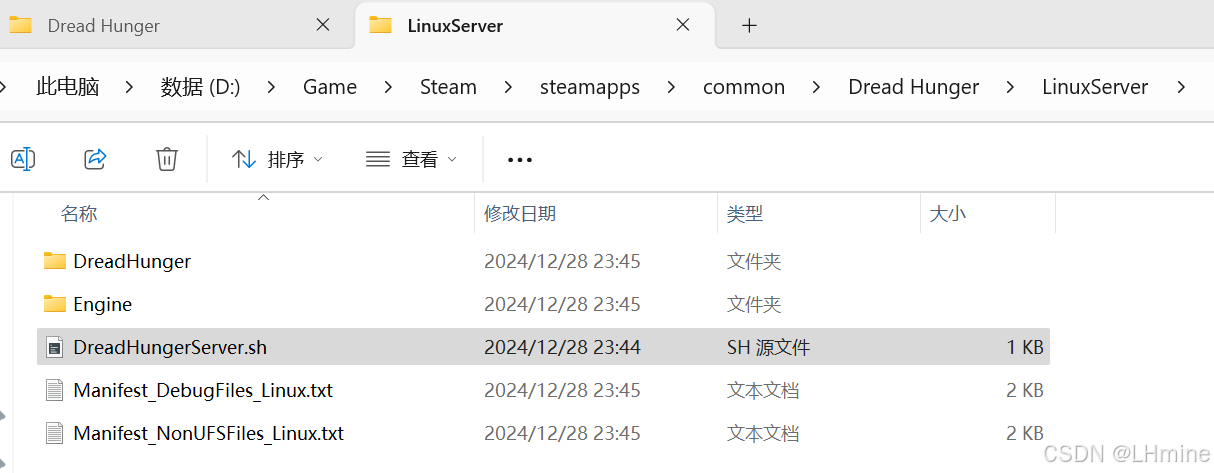1214x473 pixels.
Task: Click the DreadHunger folder icon
Action: click(x=55, y=261)
